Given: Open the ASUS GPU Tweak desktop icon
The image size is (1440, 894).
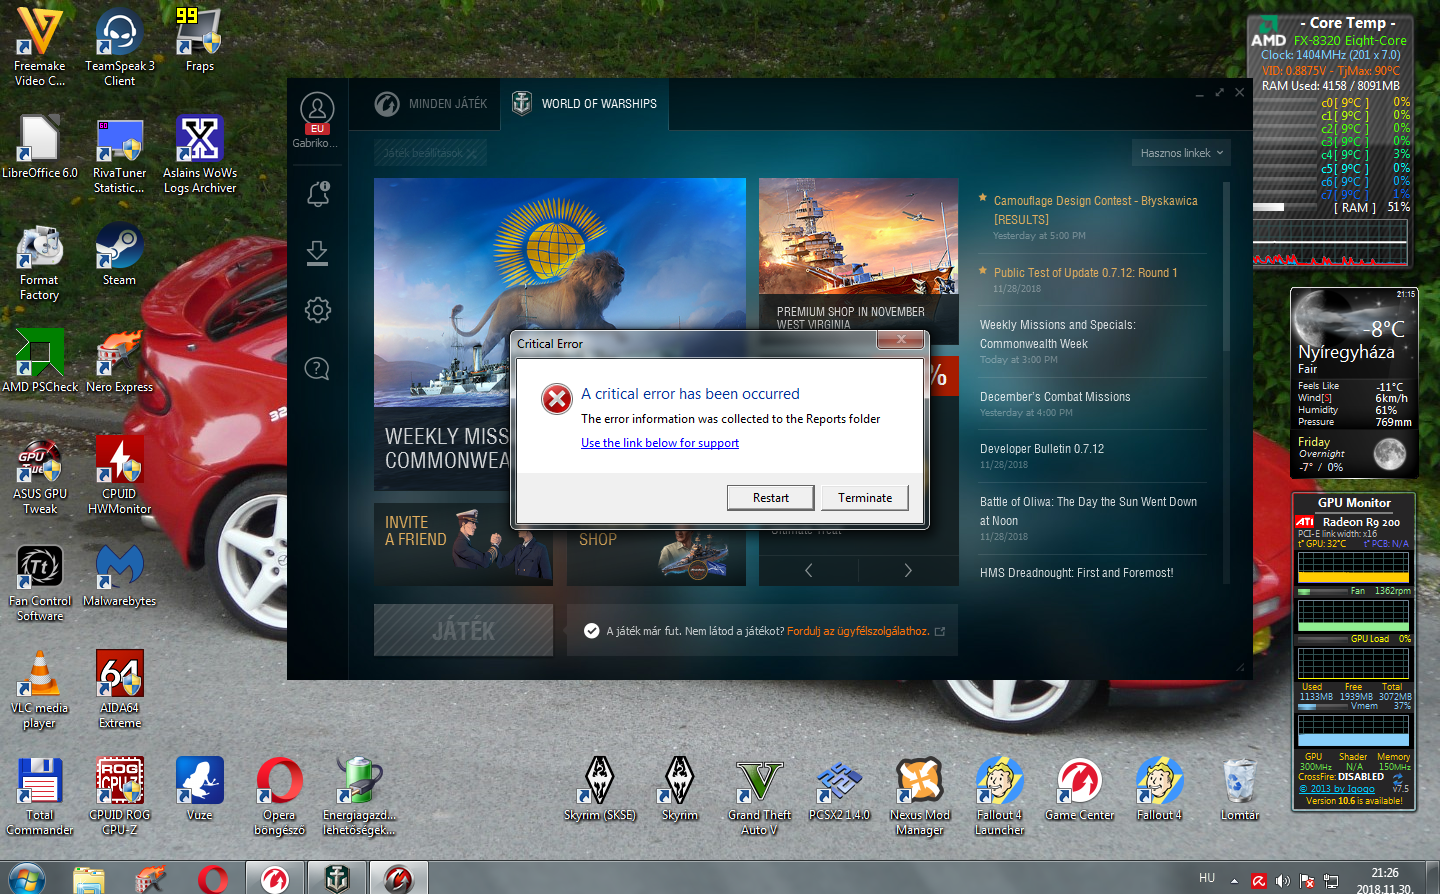Looking at the screenshot, I should pos(40,475).
